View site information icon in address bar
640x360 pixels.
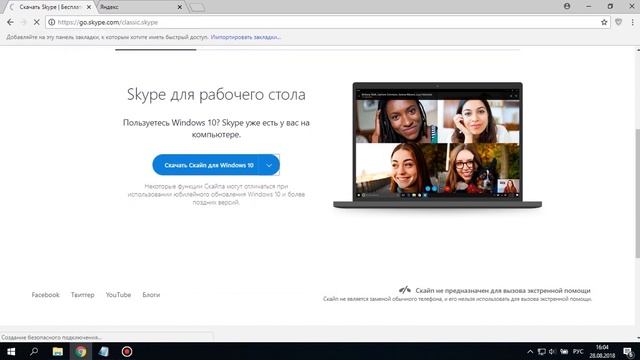(51, 22)
